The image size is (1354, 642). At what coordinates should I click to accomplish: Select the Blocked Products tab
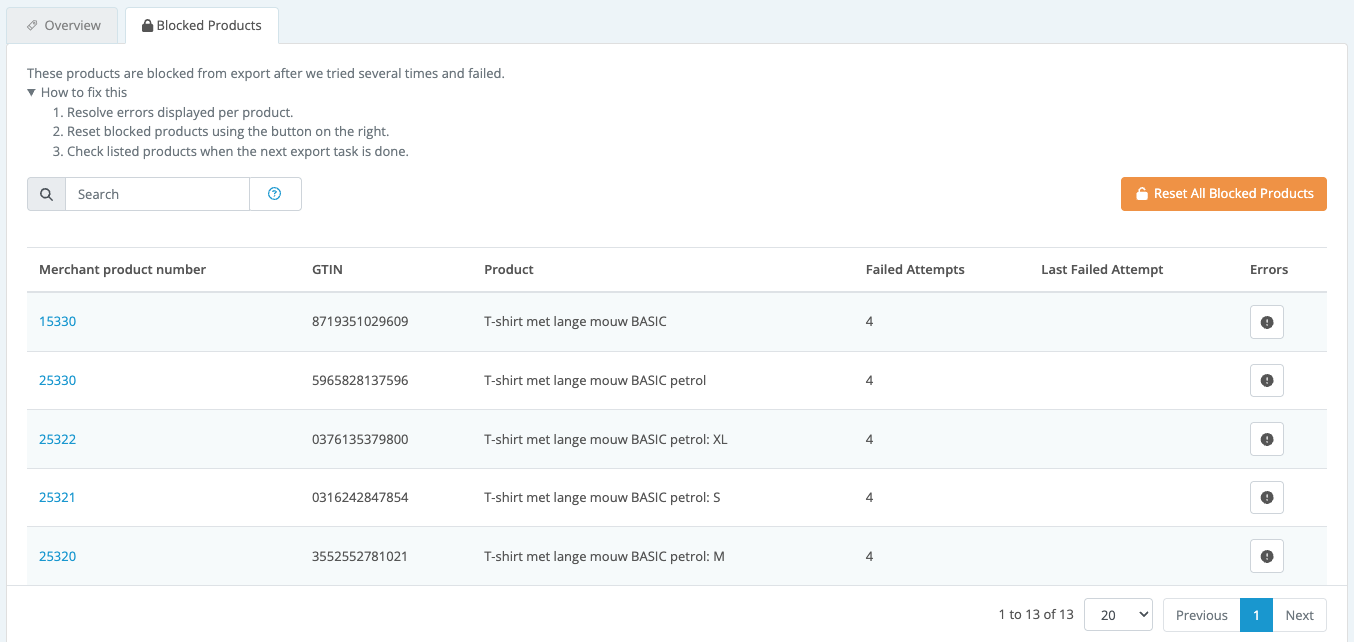click(x=202, y=25)
